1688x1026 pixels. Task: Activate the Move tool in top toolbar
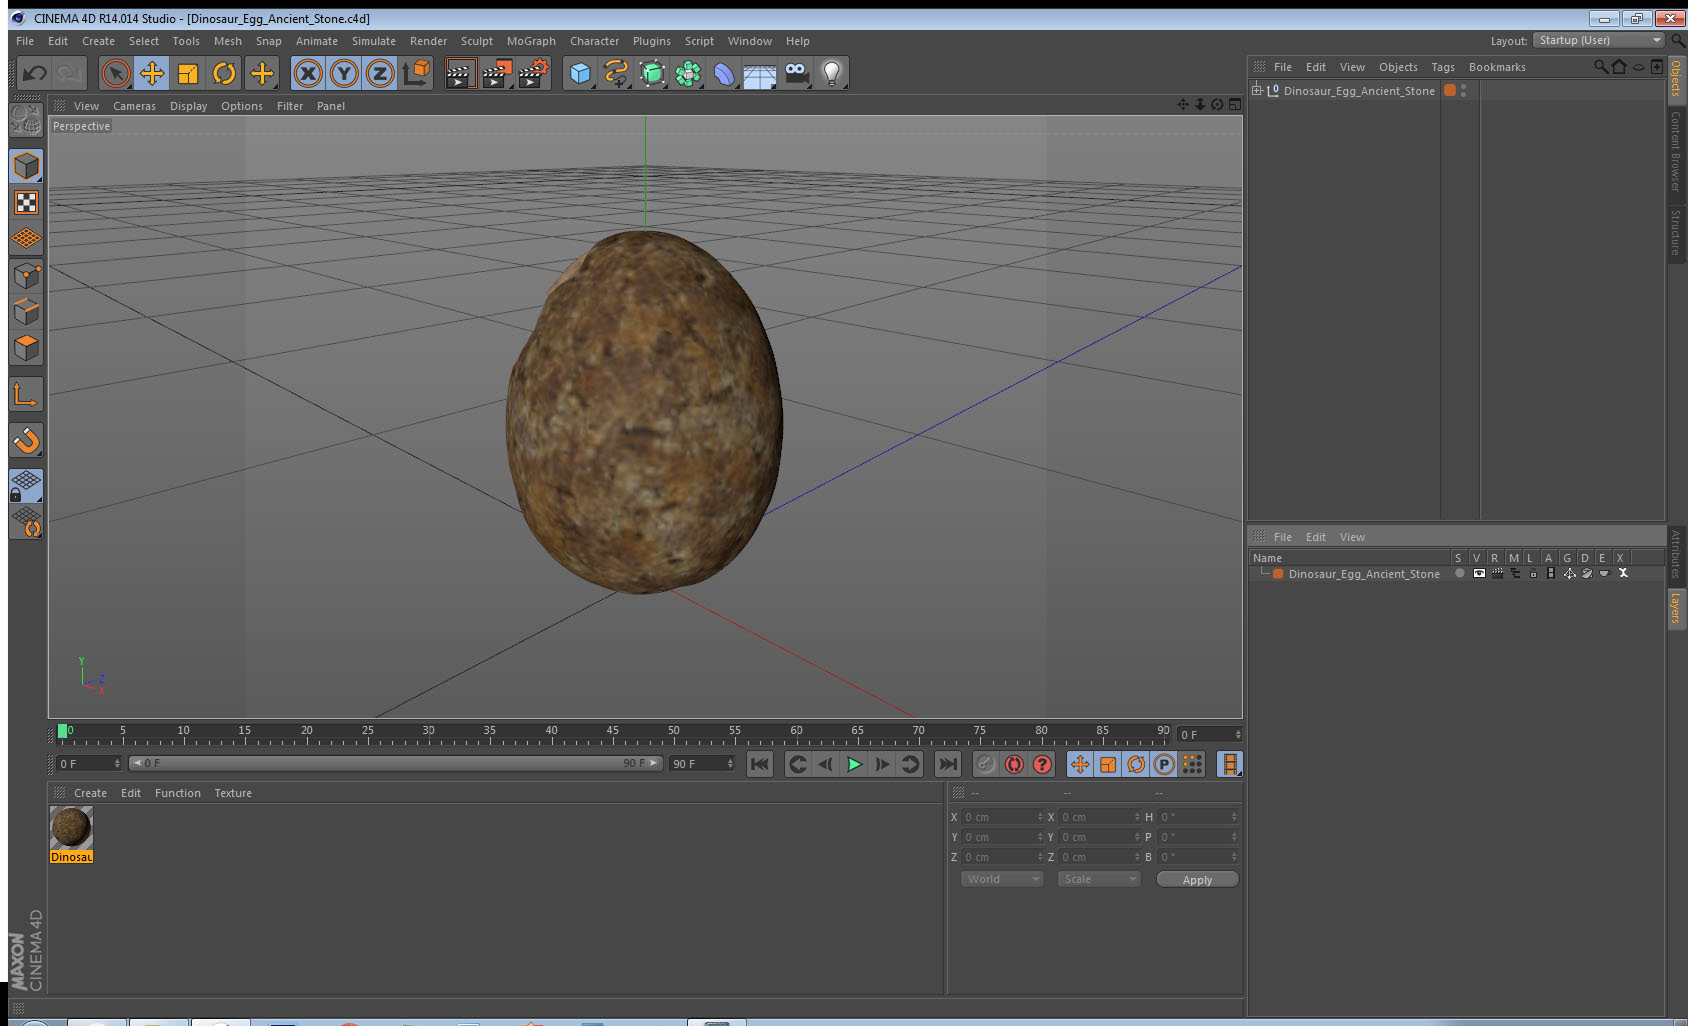tap(152, 73)
